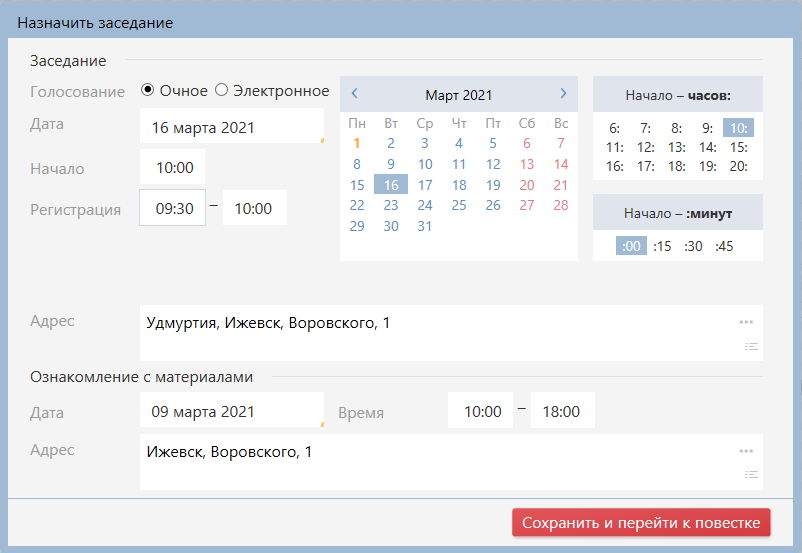
Task: Go to next month in calendar
Action: (x=563, y=94)
